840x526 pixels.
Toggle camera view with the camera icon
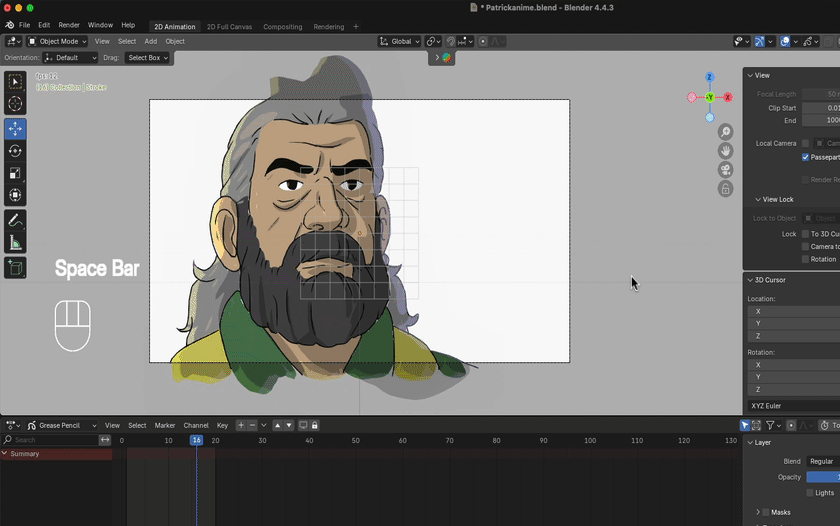coord(726,170)
